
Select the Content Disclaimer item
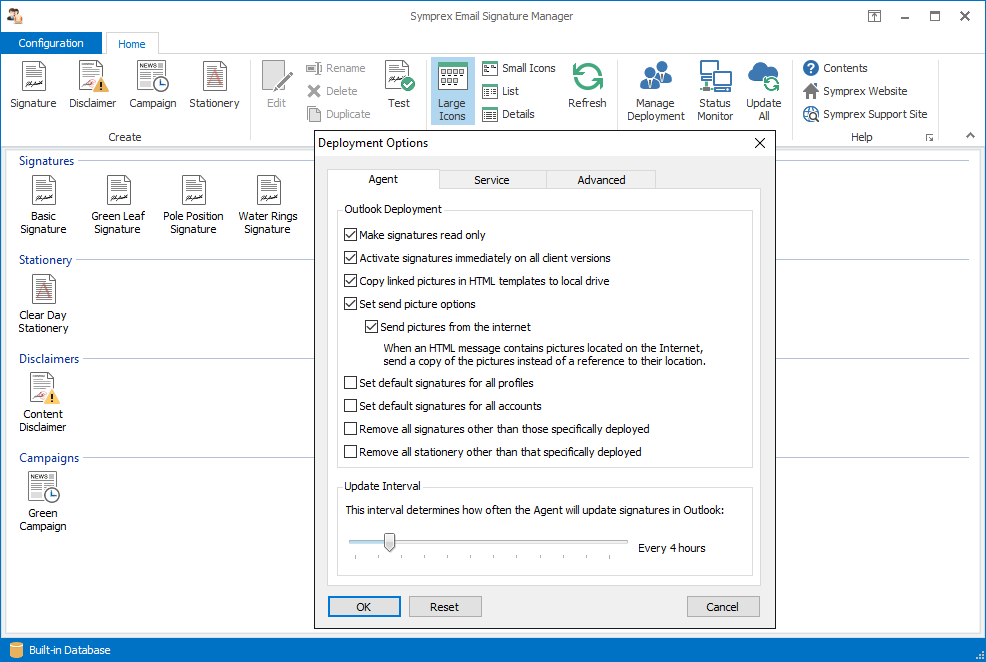click(x=43, y=403)
